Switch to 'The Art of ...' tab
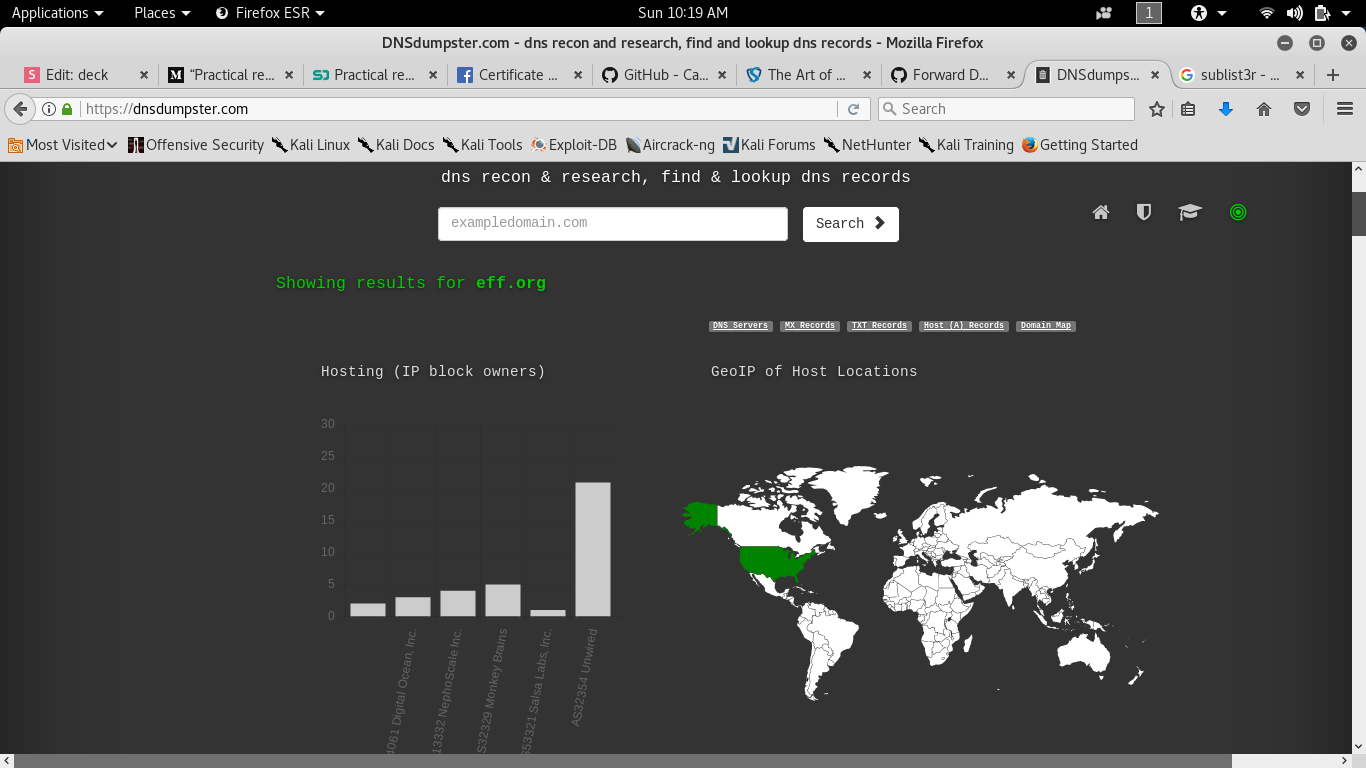Image resolution: width=1366 pixels, height=768 pixels. [809, 75]
